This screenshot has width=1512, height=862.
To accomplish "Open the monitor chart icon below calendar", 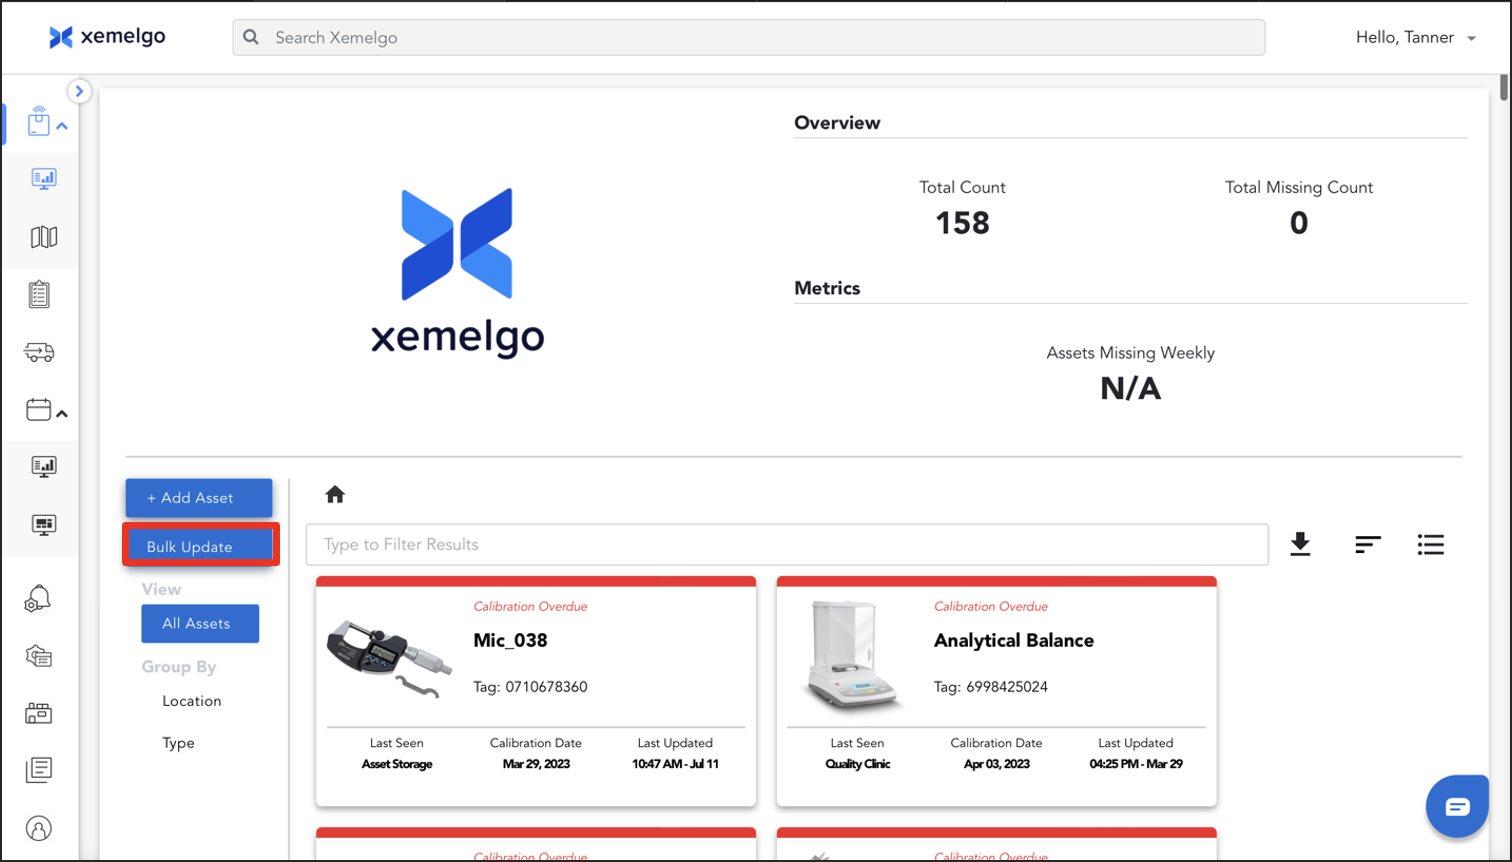I will click(43, 466).
